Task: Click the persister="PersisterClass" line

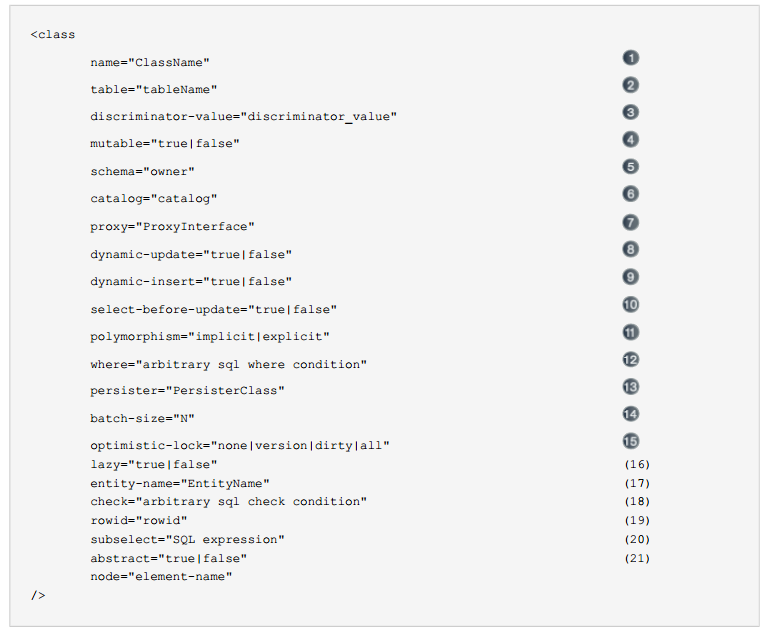Action: point(187,391)
